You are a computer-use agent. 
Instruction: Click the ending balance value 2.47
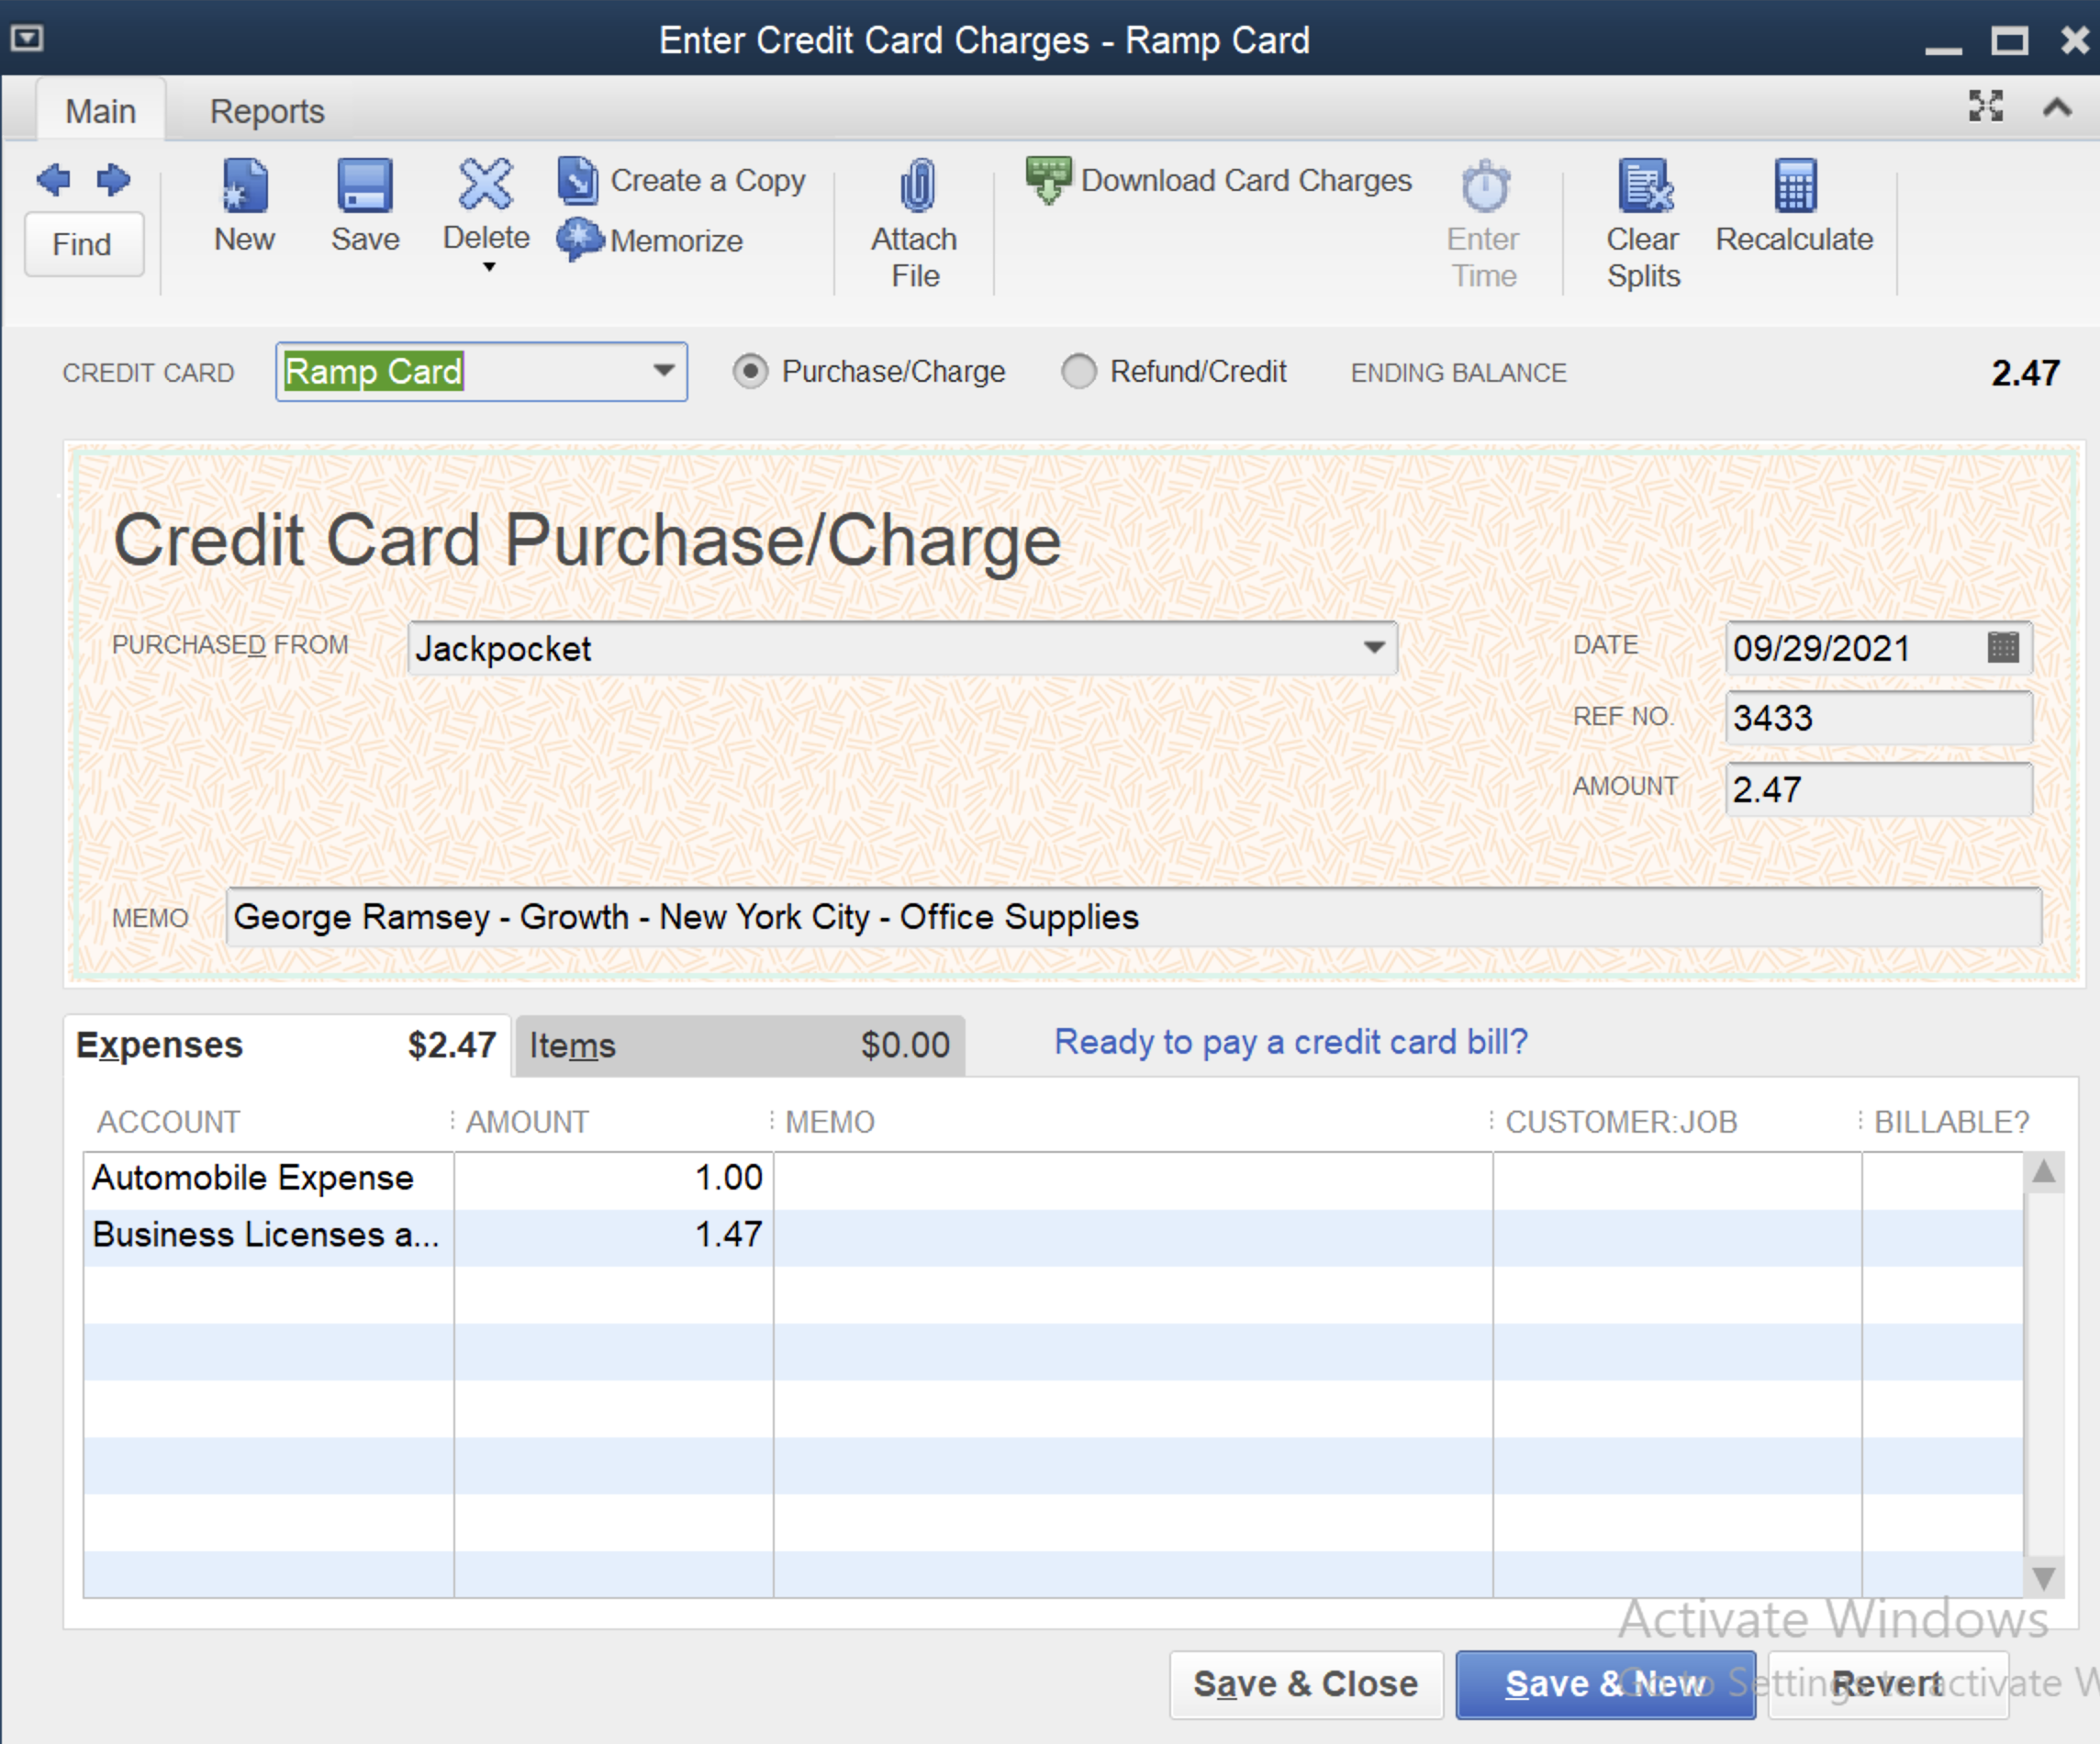[x=2025, y=374]
